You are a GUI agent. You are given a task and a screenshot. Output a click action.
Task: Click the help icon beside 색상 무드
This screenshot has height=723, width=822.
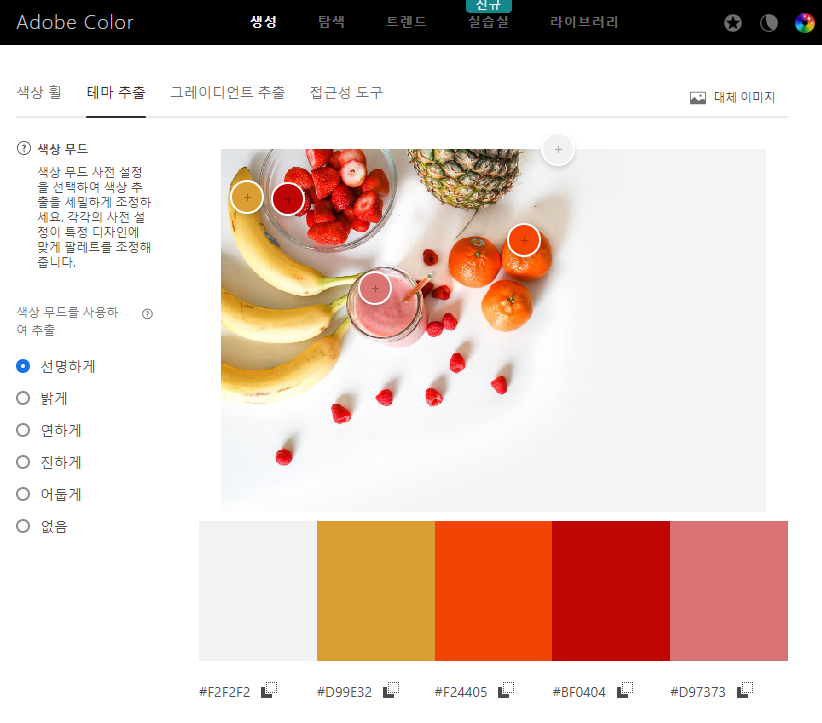click(24, 148)
